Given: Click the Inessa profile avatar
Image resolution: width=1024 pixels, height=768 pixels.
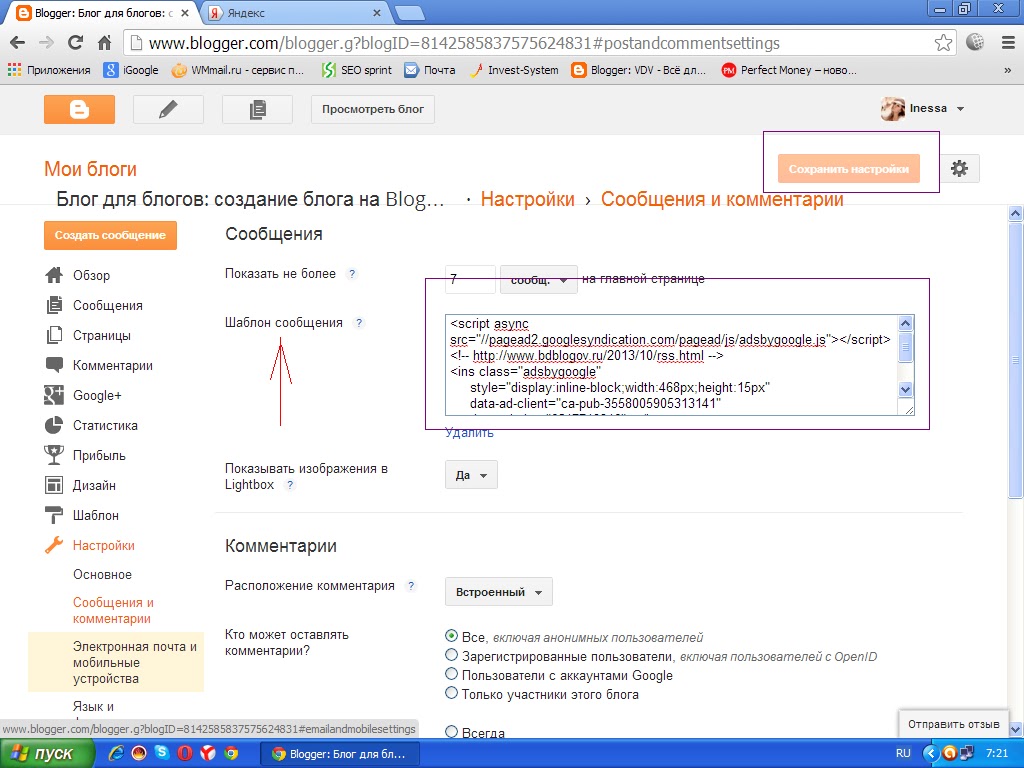Looking at the screenshot, I should tap(893, 109).
